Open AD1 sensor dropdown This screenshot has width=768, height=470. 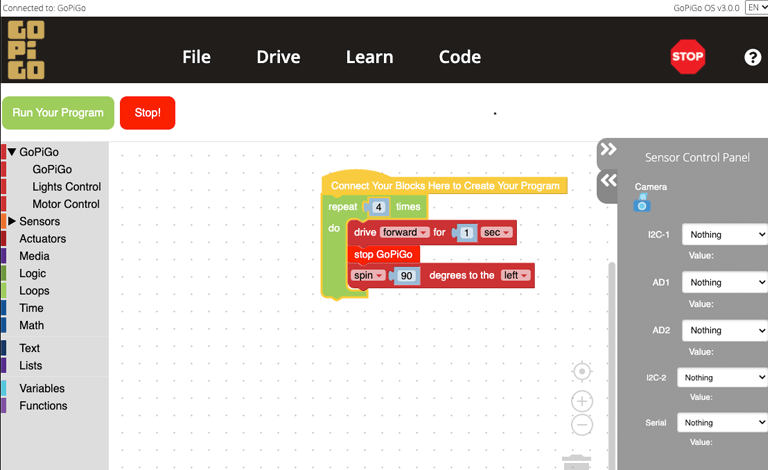[724, 282]
